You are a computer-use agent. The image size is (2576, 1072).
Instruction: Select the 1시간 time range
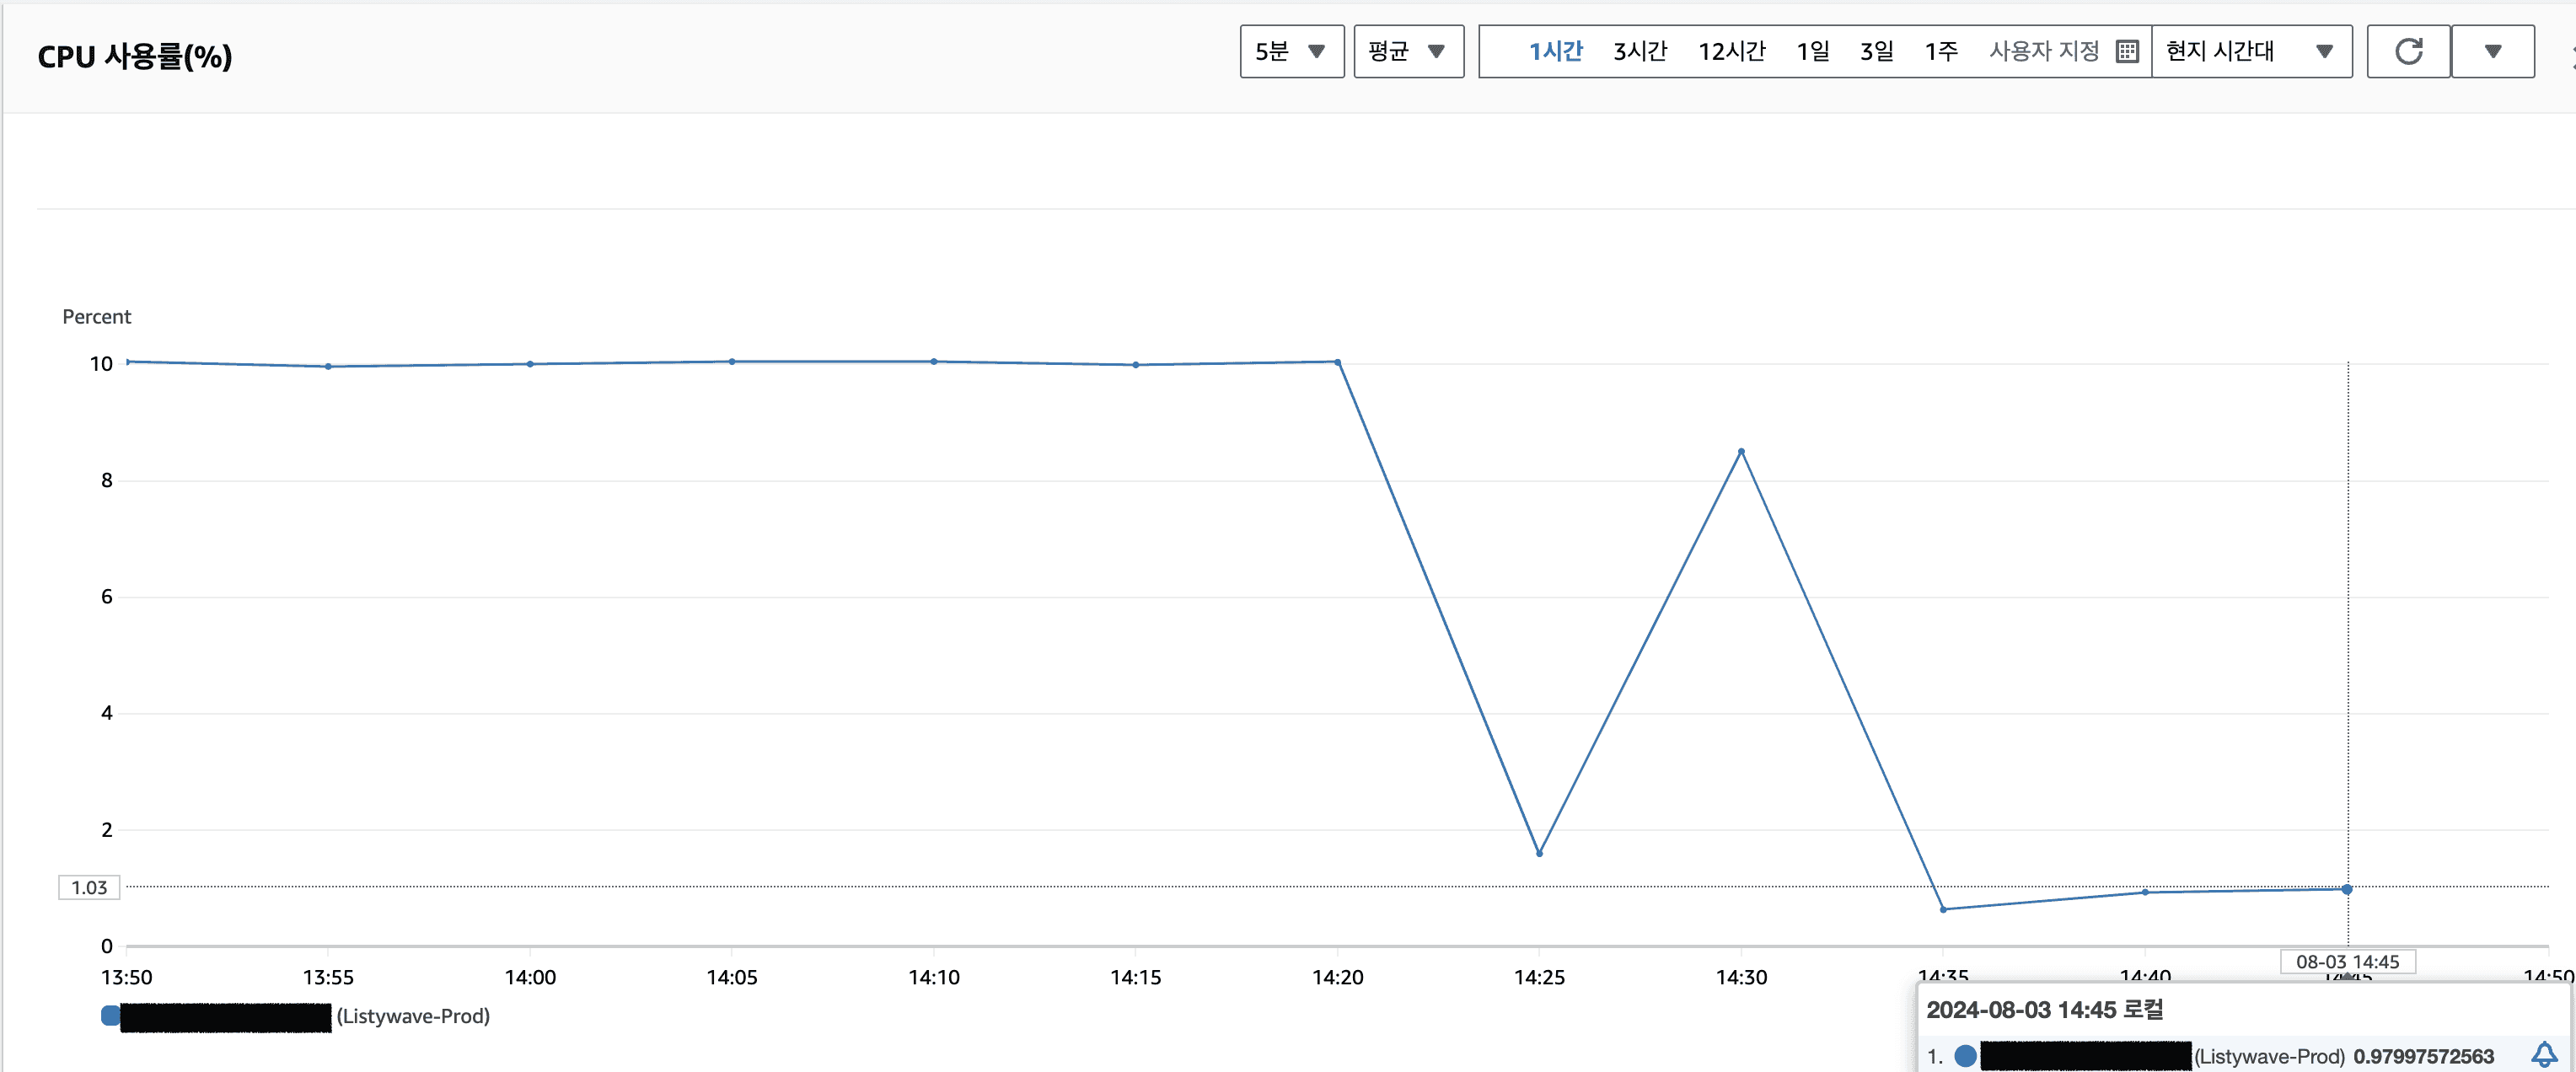[x=1555, y=51]
